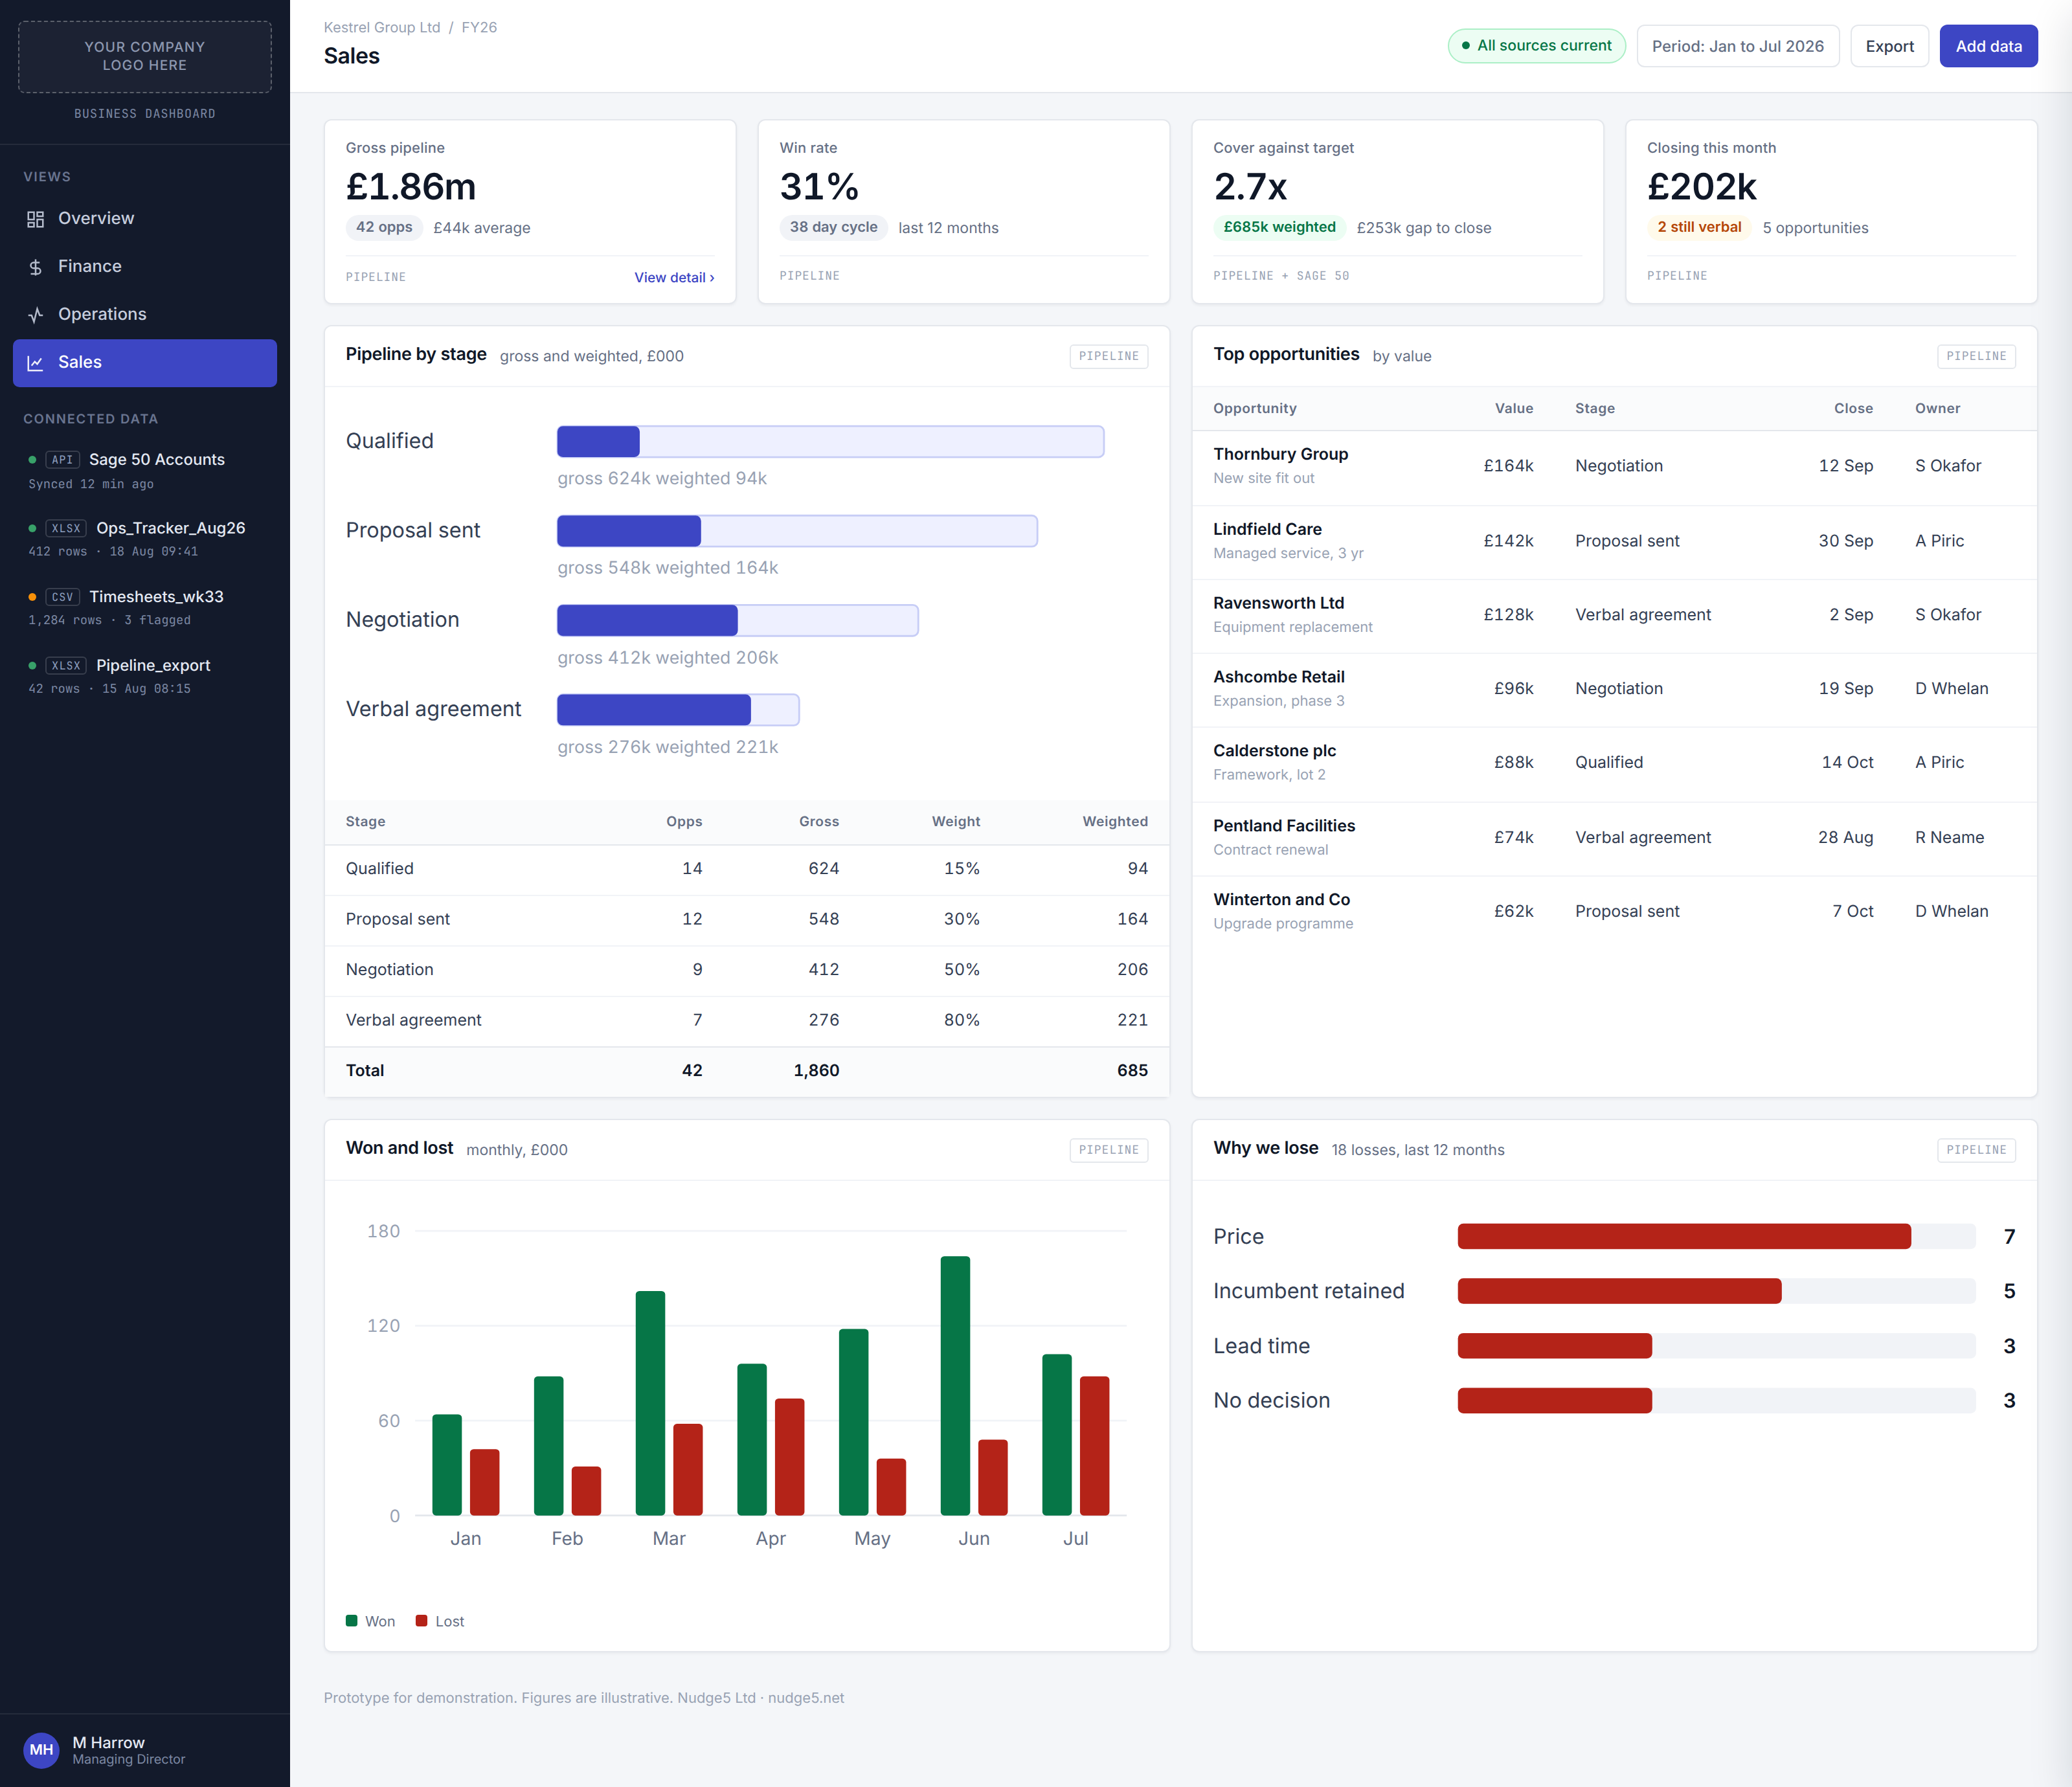Click the company logo placeholder

click(x=145, y=57)
